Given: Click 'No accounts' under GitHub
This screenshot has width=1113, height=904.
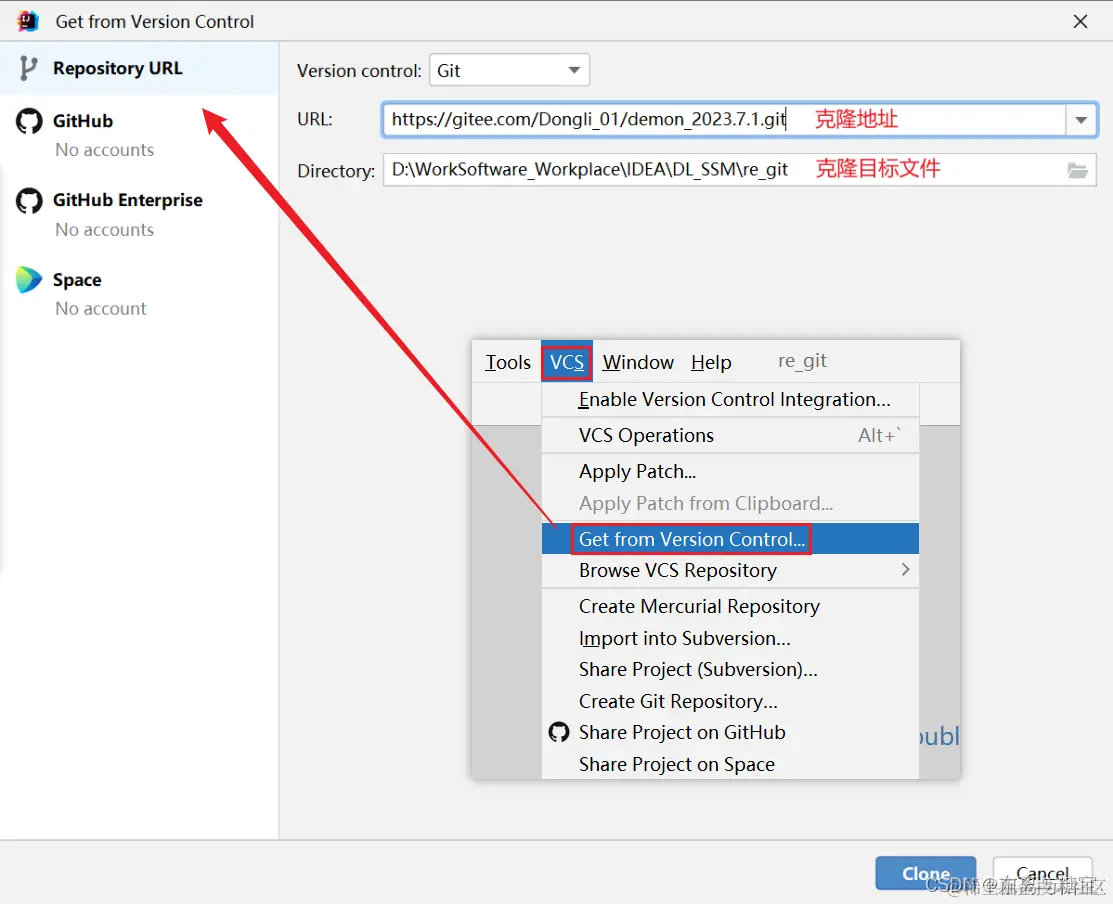Looking at the screenshot, I should coord(104,150).
